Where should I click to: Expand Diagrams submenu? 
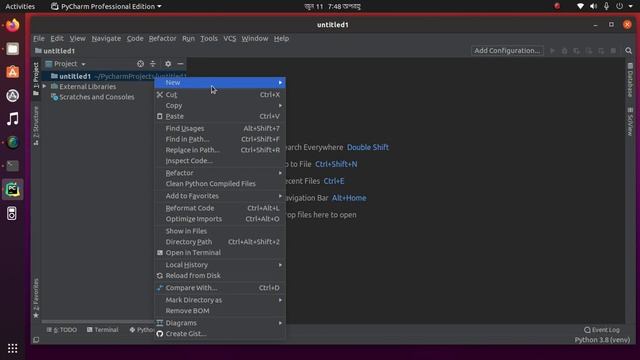point(220,323)
